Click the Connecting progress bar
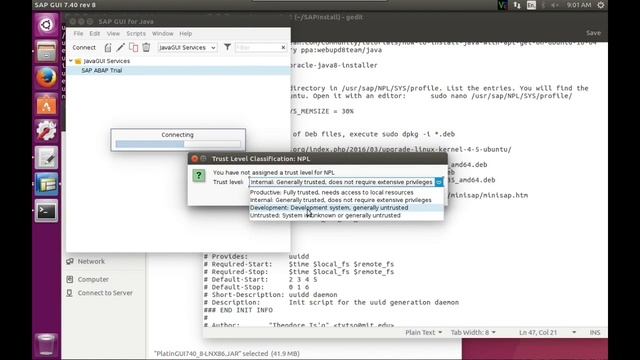The width and height of the screenshot is (640, 360). (178, 144)
